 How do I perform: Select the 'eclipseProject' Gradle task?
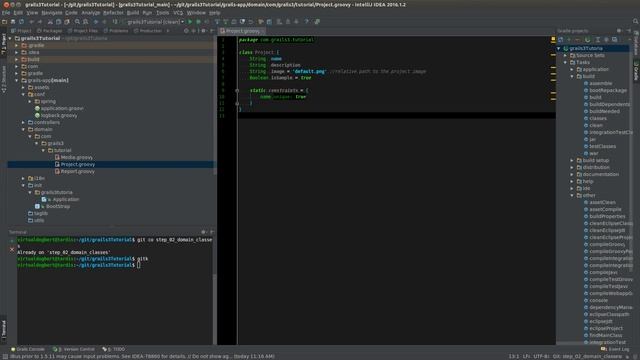tap(603, 329)
